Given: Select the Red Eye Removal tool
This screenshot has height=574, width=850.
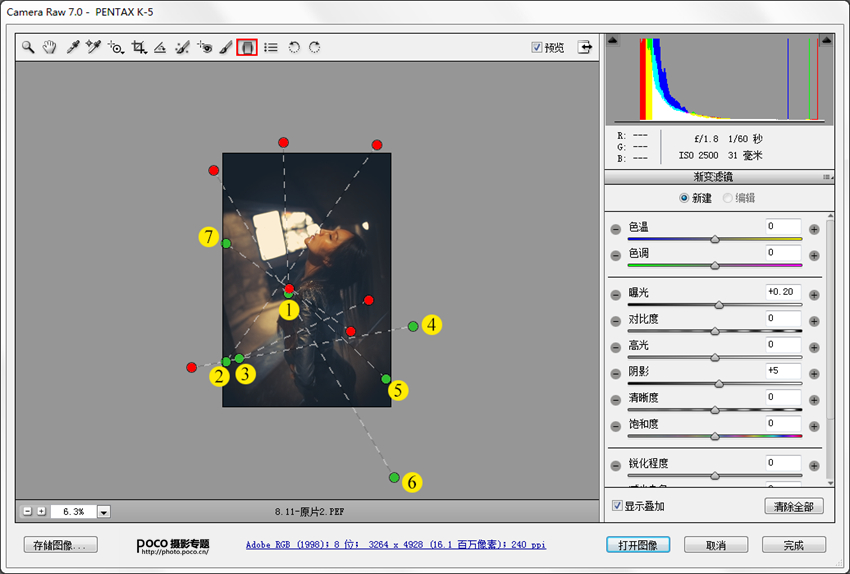Looking at the screenshot, I should coord(204,47).
